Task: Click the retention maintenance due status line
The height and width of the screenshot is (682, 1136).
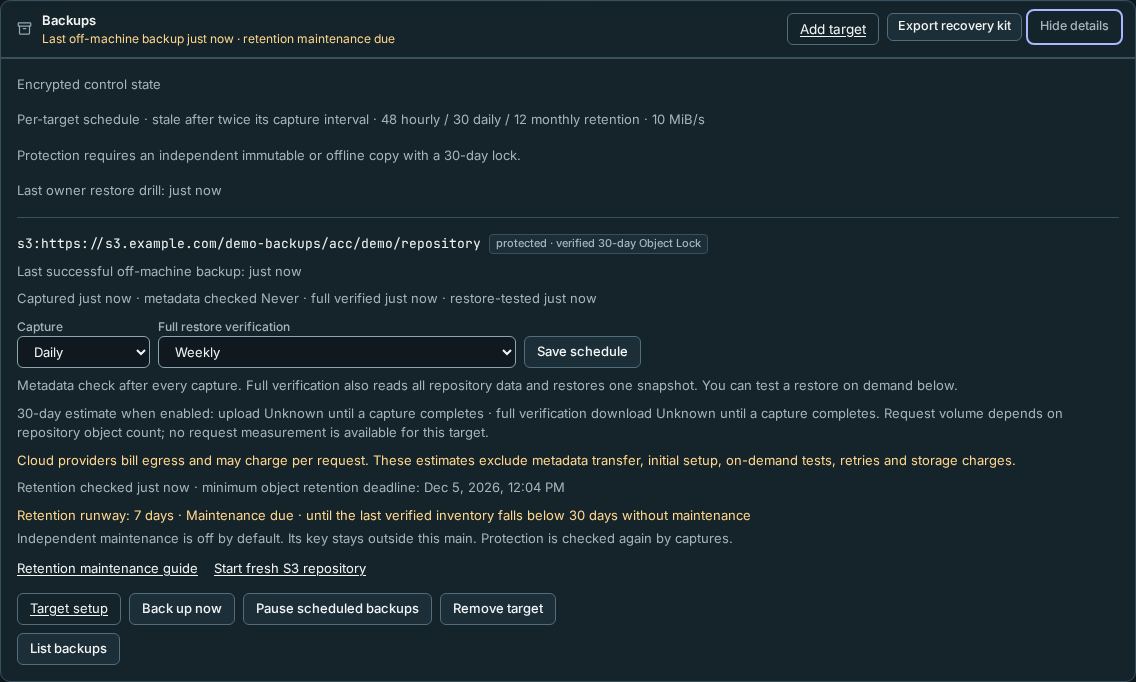Action: (218, 39)
